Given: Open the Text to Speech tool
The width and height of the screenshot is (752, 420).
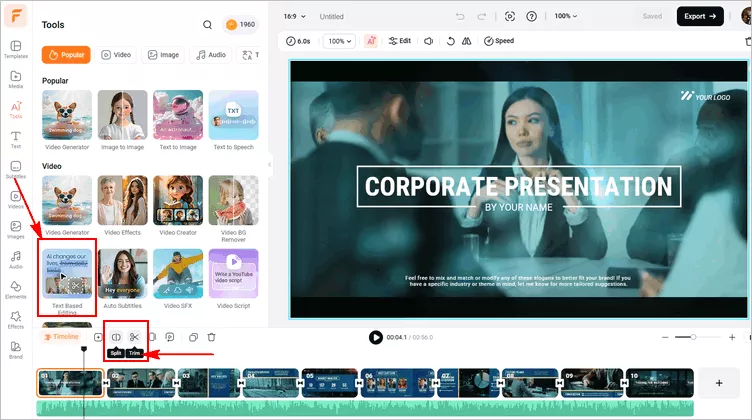Looking at the screenshot, I should pos(234,120).
